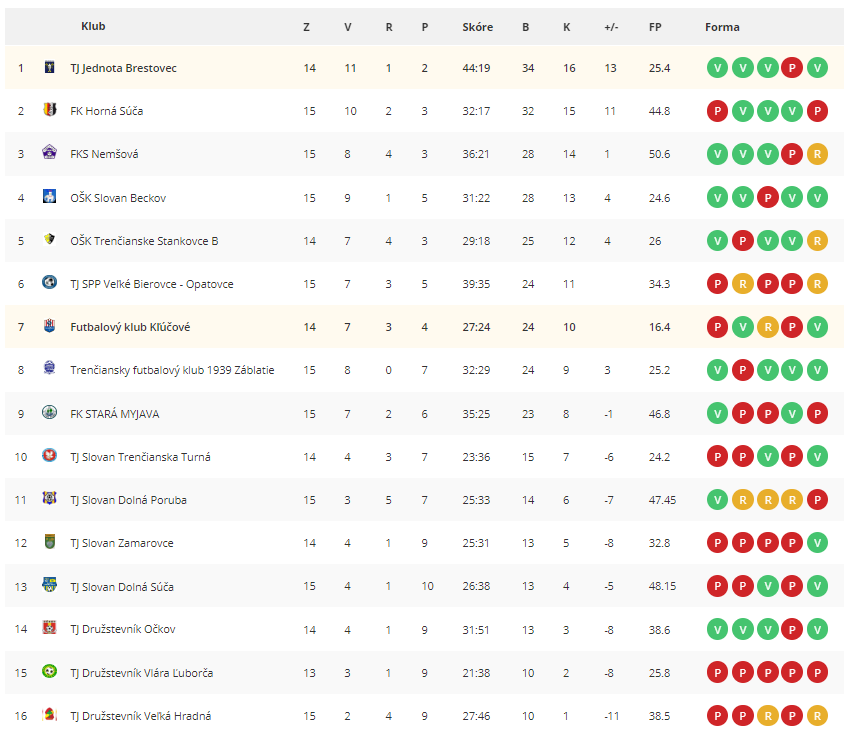Click the TJ Družstevník Vlára Ľuborča crest
Image resolution: width=851 pixels, height=740 pixels.
click(49, 672)
